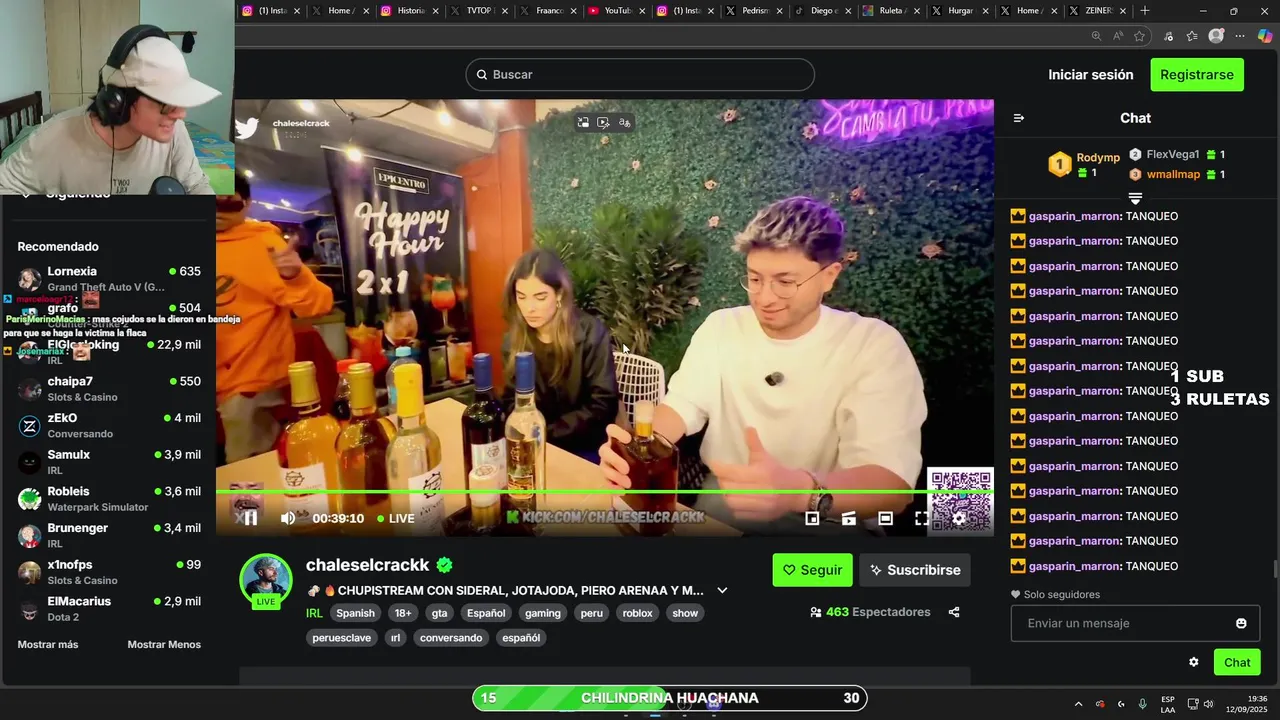Click Iniciar sesión link
The width and height of the screenshot is (1280, 720).
(x=1090, y=75)
